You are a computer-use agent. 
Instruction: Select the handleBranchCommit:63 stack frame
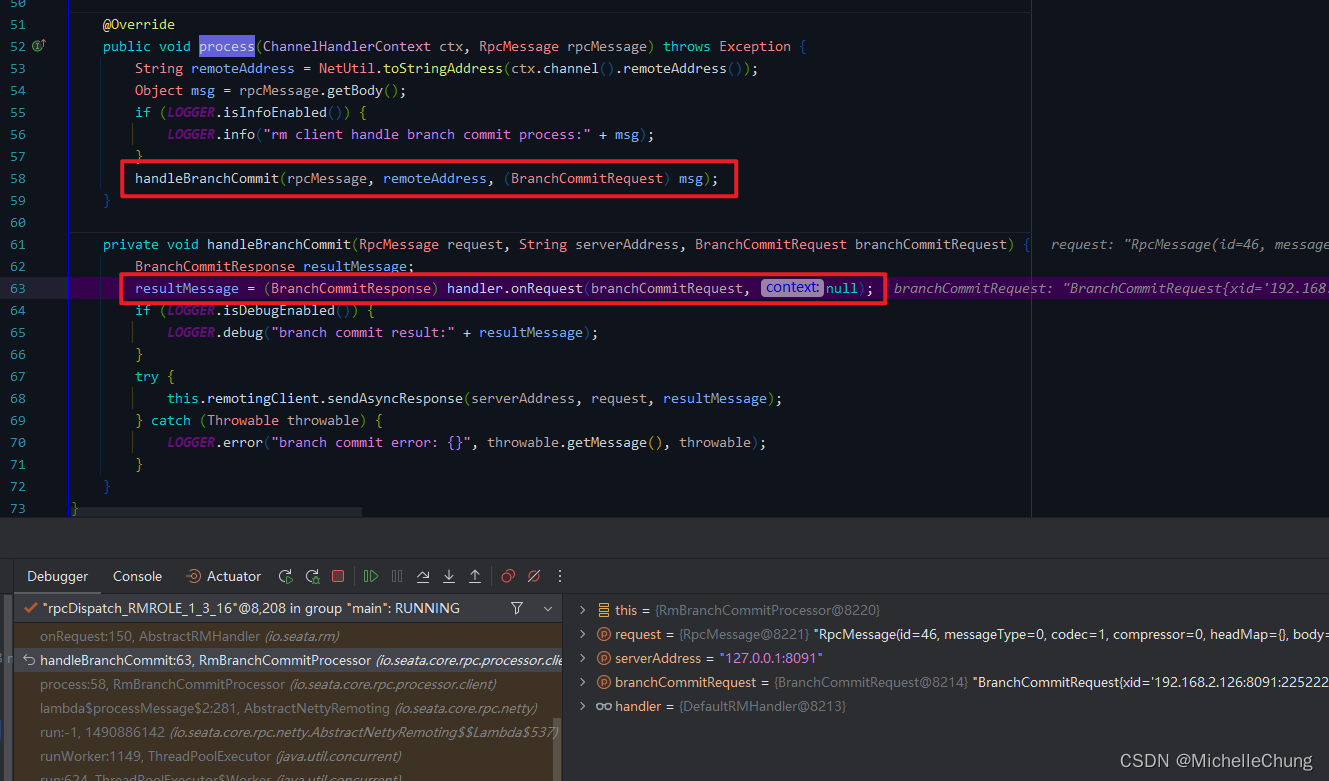pyautogui.click(x=288, y=660)
